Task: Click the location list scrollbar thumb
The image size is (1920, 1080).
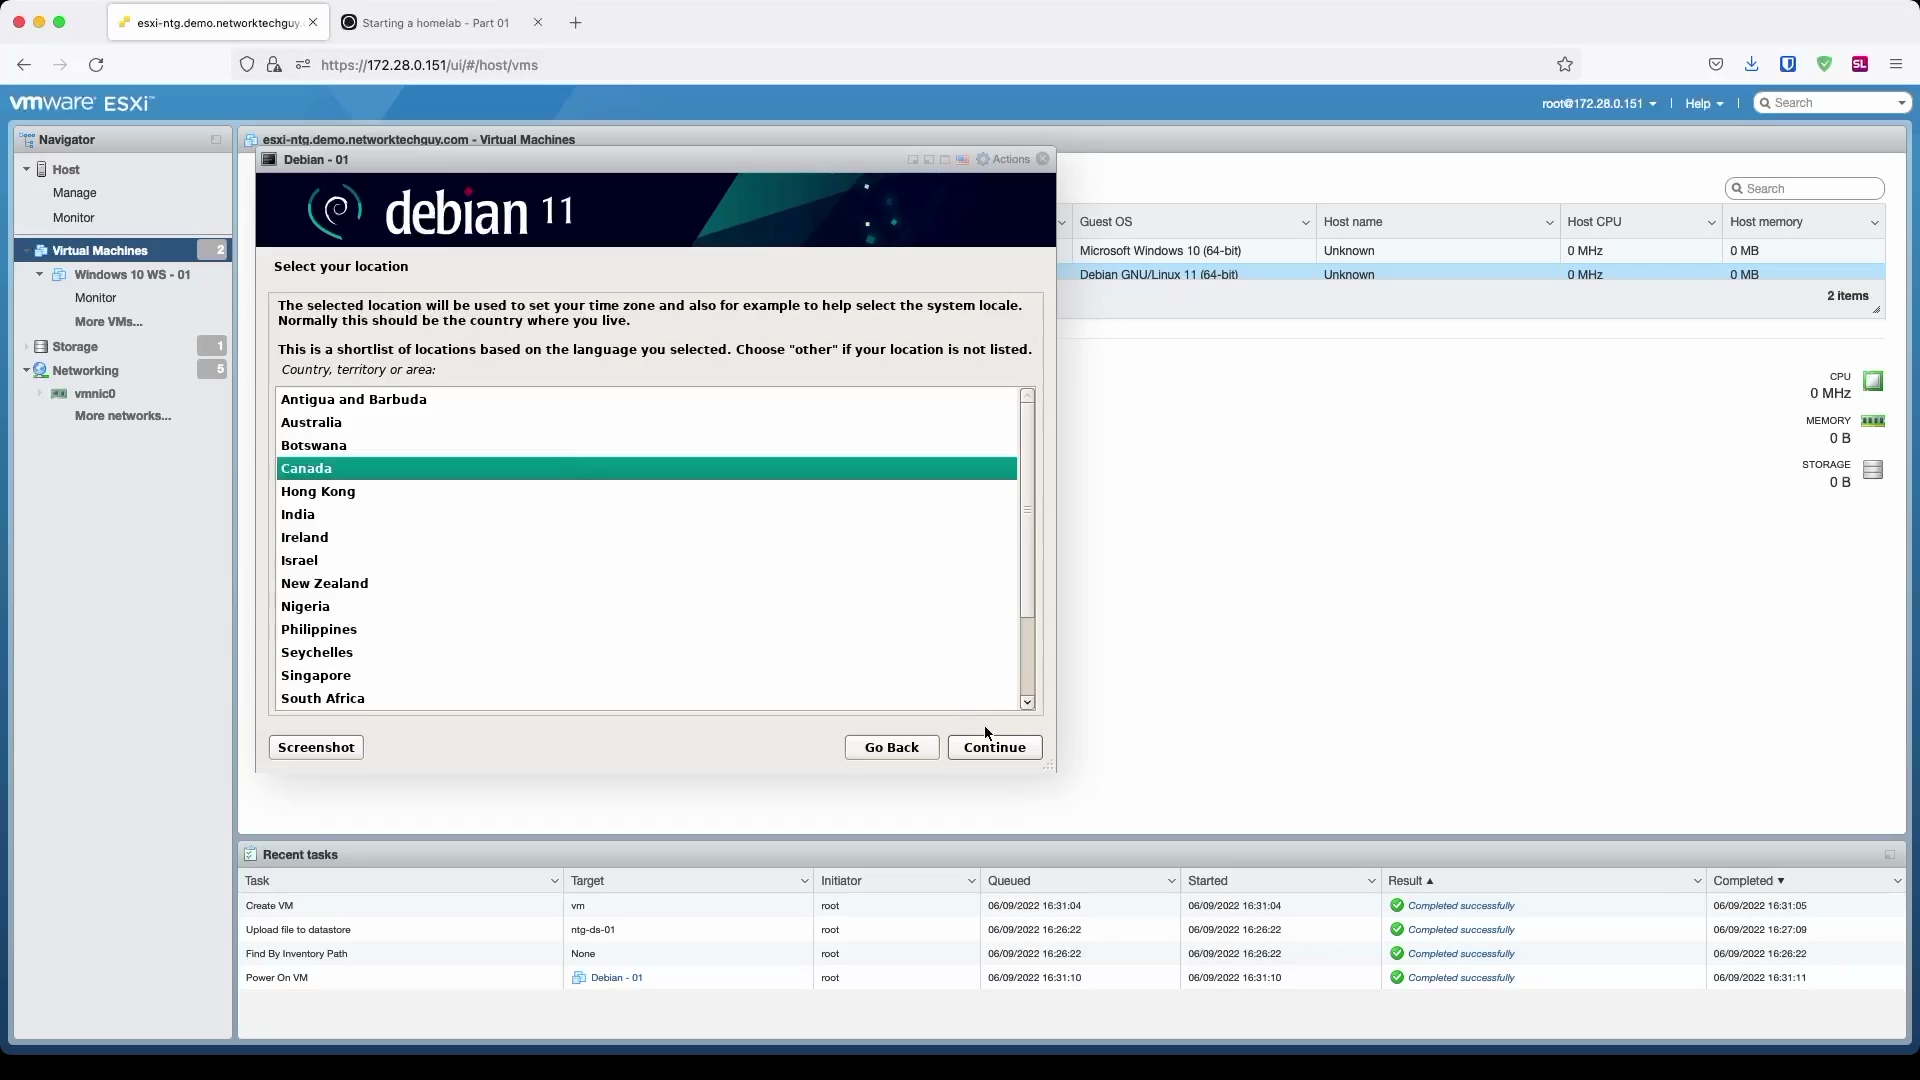Action: coord(1027,510)
